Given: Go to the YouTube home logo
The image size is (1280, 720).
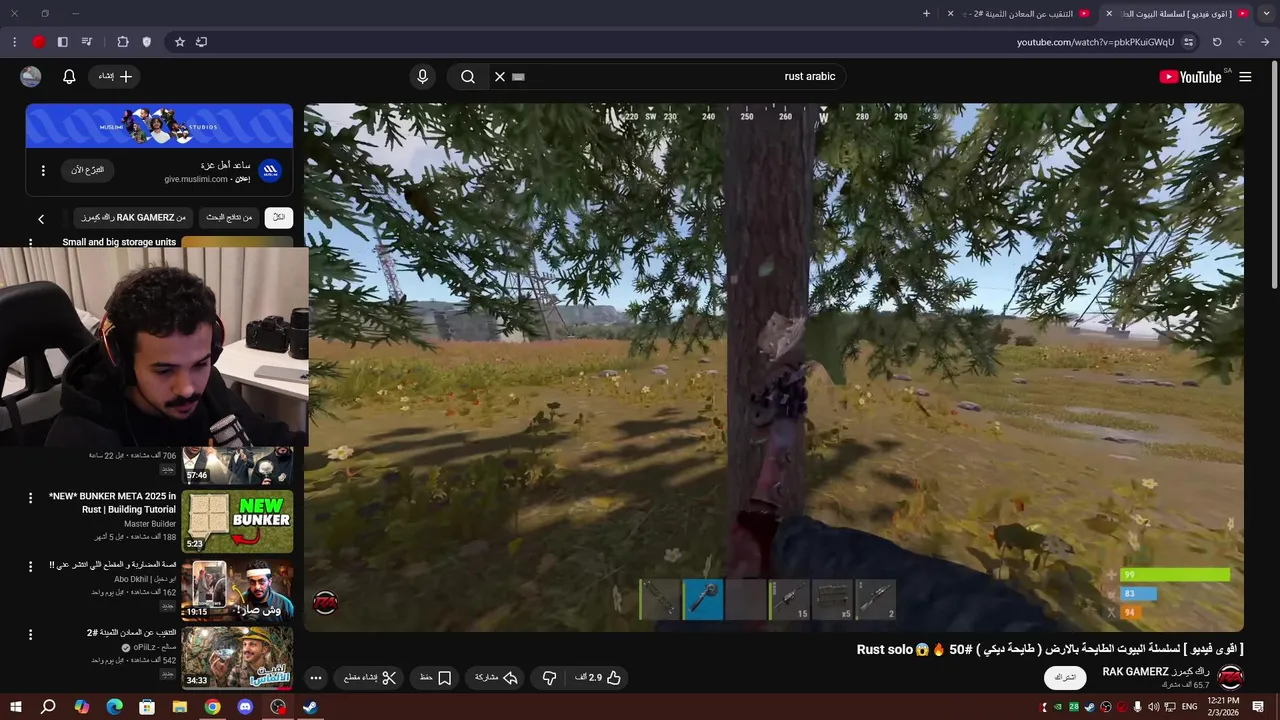Looking at the screenshot, I should pyautogui.click(x=1190, y=77).
